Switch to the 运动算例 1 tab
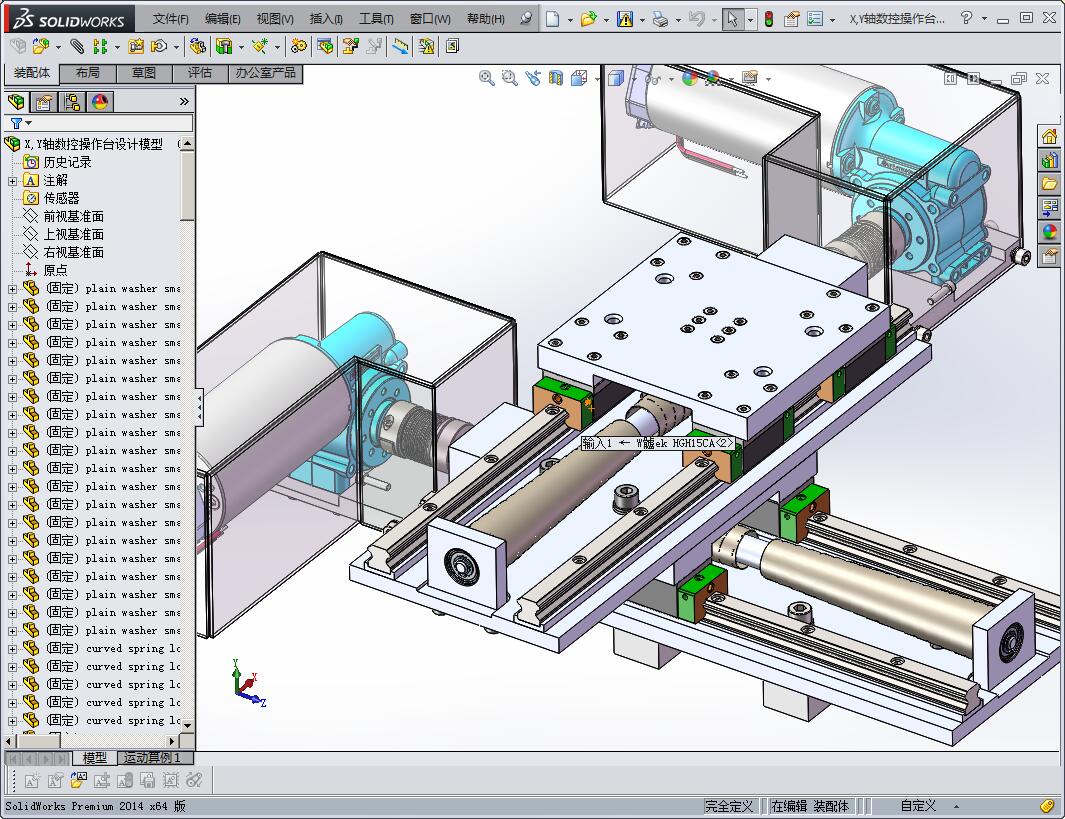The height and width of the screenshot is (819, 1065). tap(152, 758)
